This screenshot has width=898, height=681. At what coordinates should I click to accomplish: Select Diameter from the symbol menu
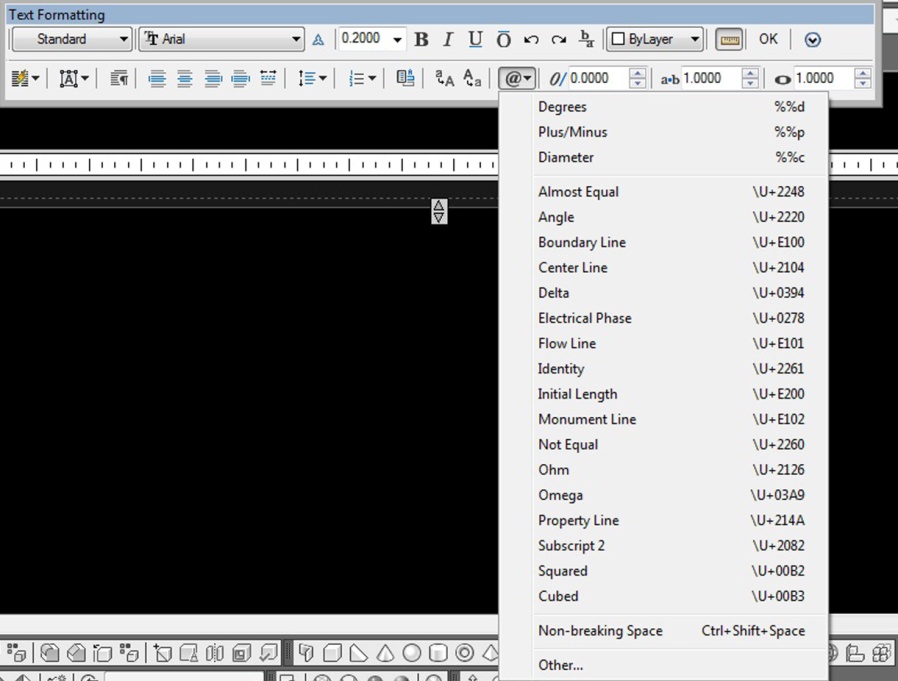(566, 157)
